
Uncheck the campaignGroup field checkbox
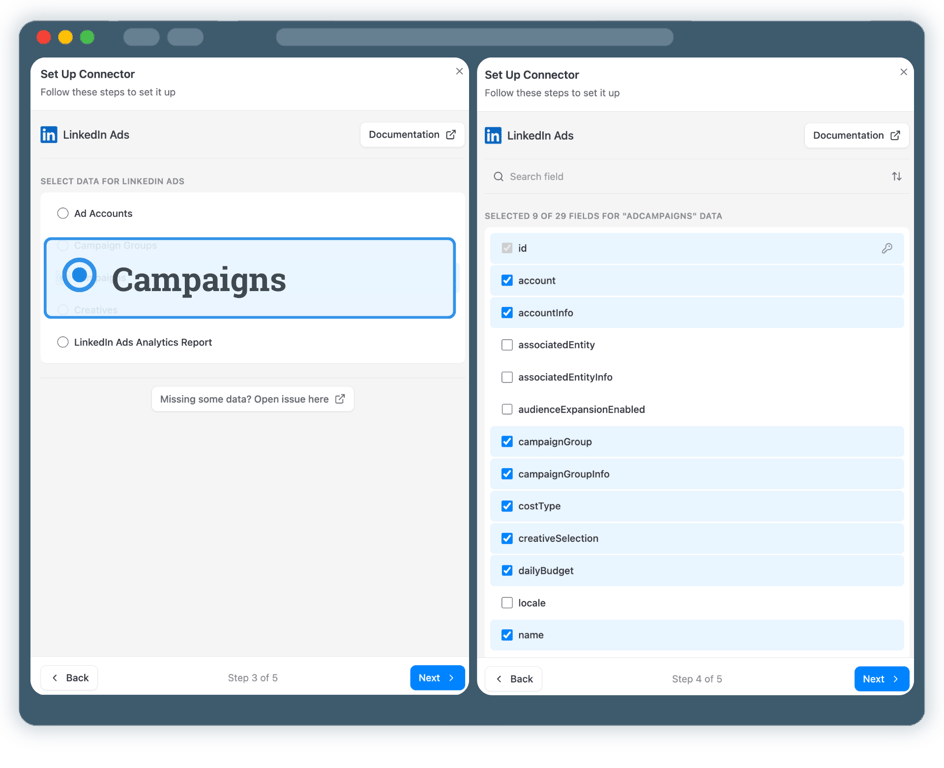[507, 442]
